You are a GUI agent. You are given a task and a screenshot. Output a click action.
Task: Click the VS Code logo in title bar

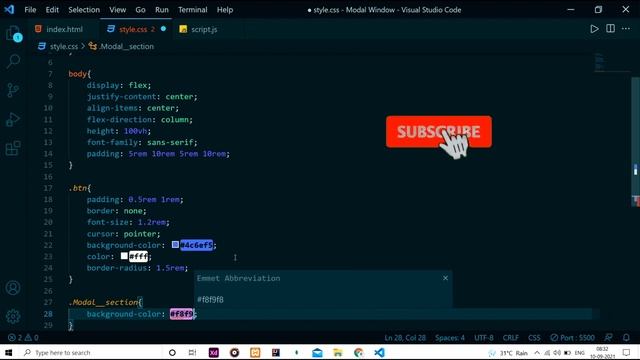tap(9, 9)
